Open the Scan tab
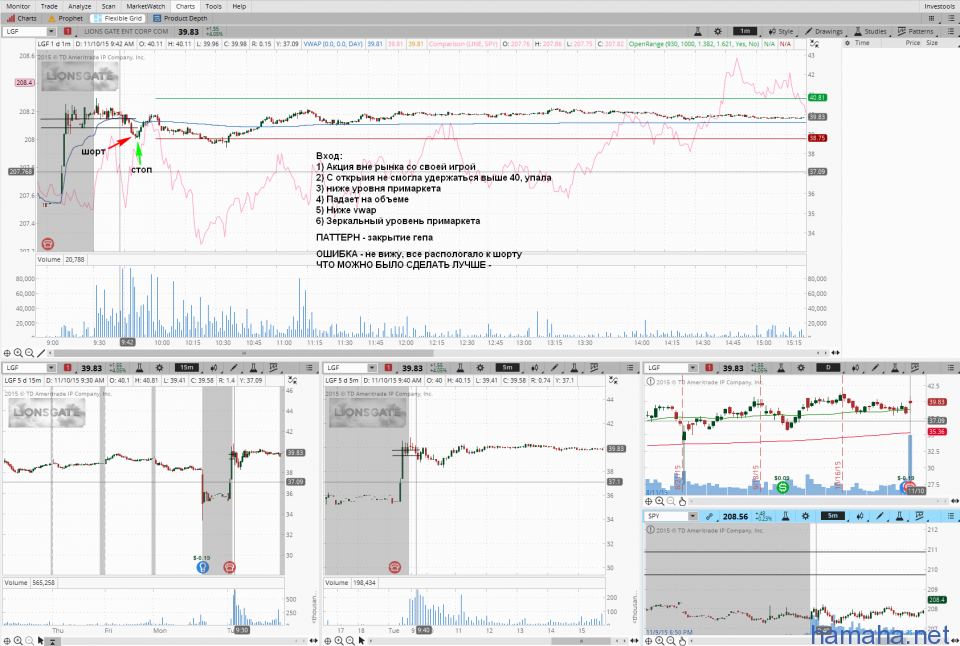 pyautogui.click(x=108, y=6)
